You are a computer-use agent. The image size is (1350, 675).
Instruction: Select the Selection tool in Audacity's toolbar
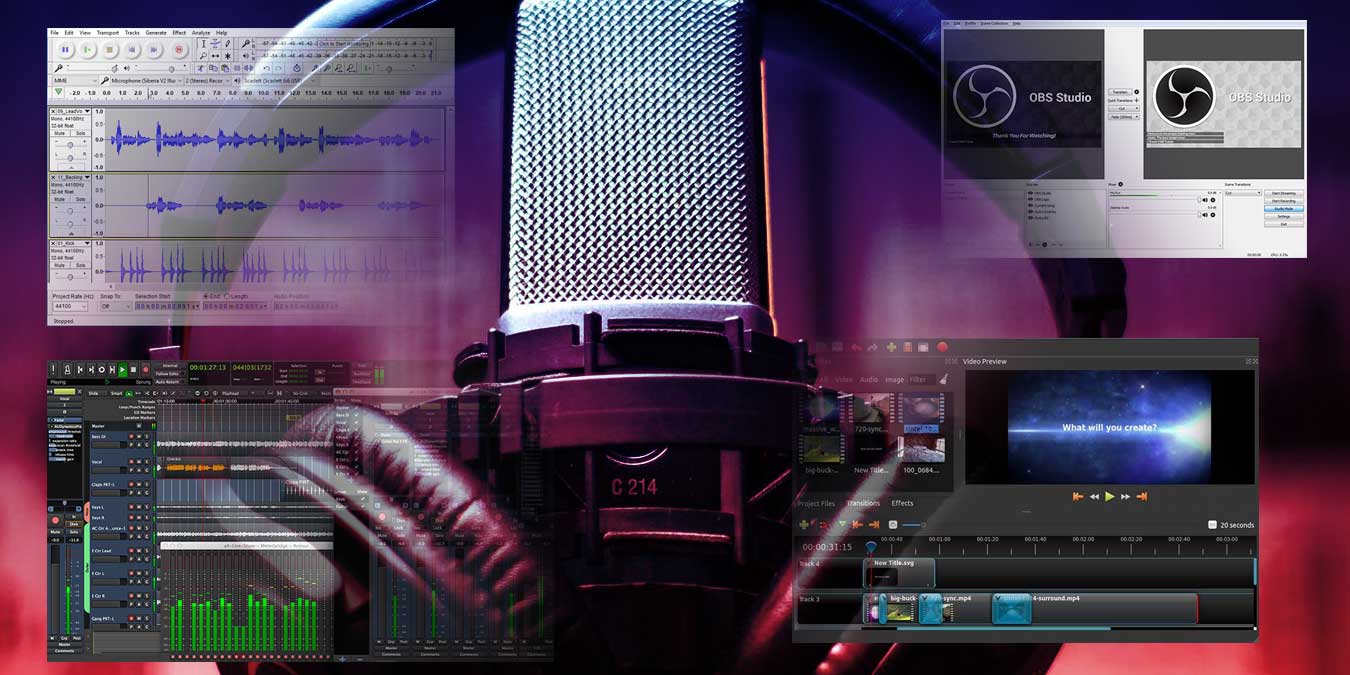point(204,42)
